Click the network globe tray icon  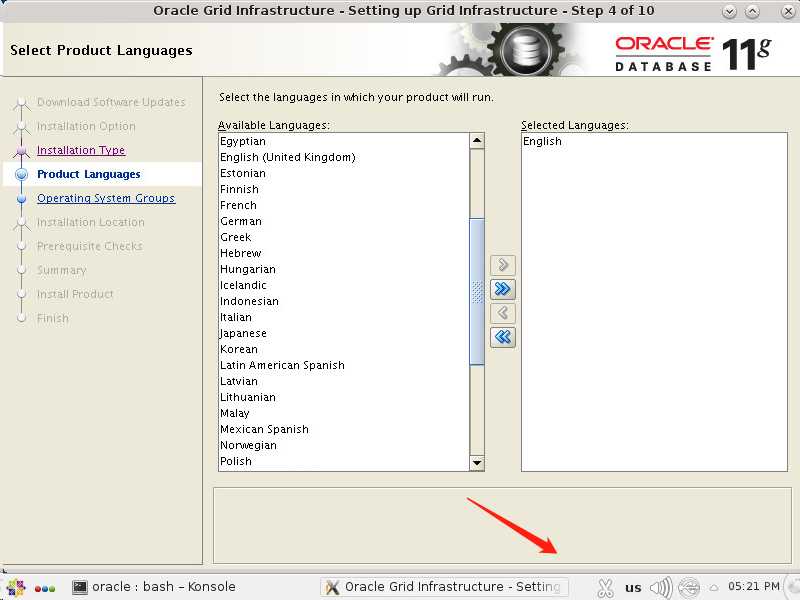pyautogui.click(x=689, y=588)
